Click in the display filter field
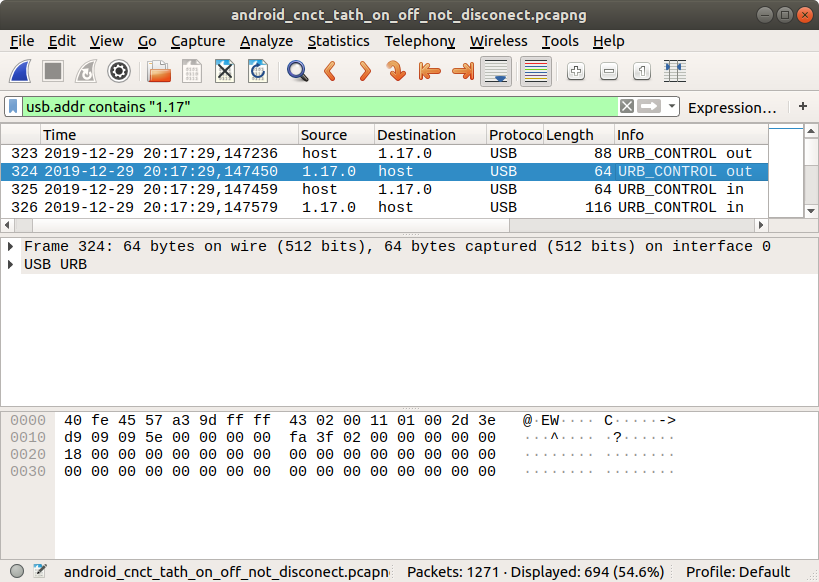Viewport: 819px width, 582px height. click(x=320, y=107)
